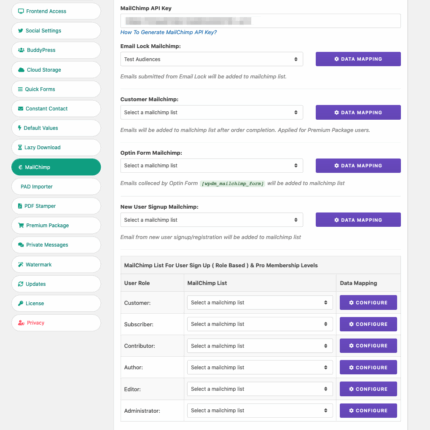This screenshot has height=430, width=430.
Task: Click Configure for the Editor role
Action: pyautogui.click(x=368, y=389)
